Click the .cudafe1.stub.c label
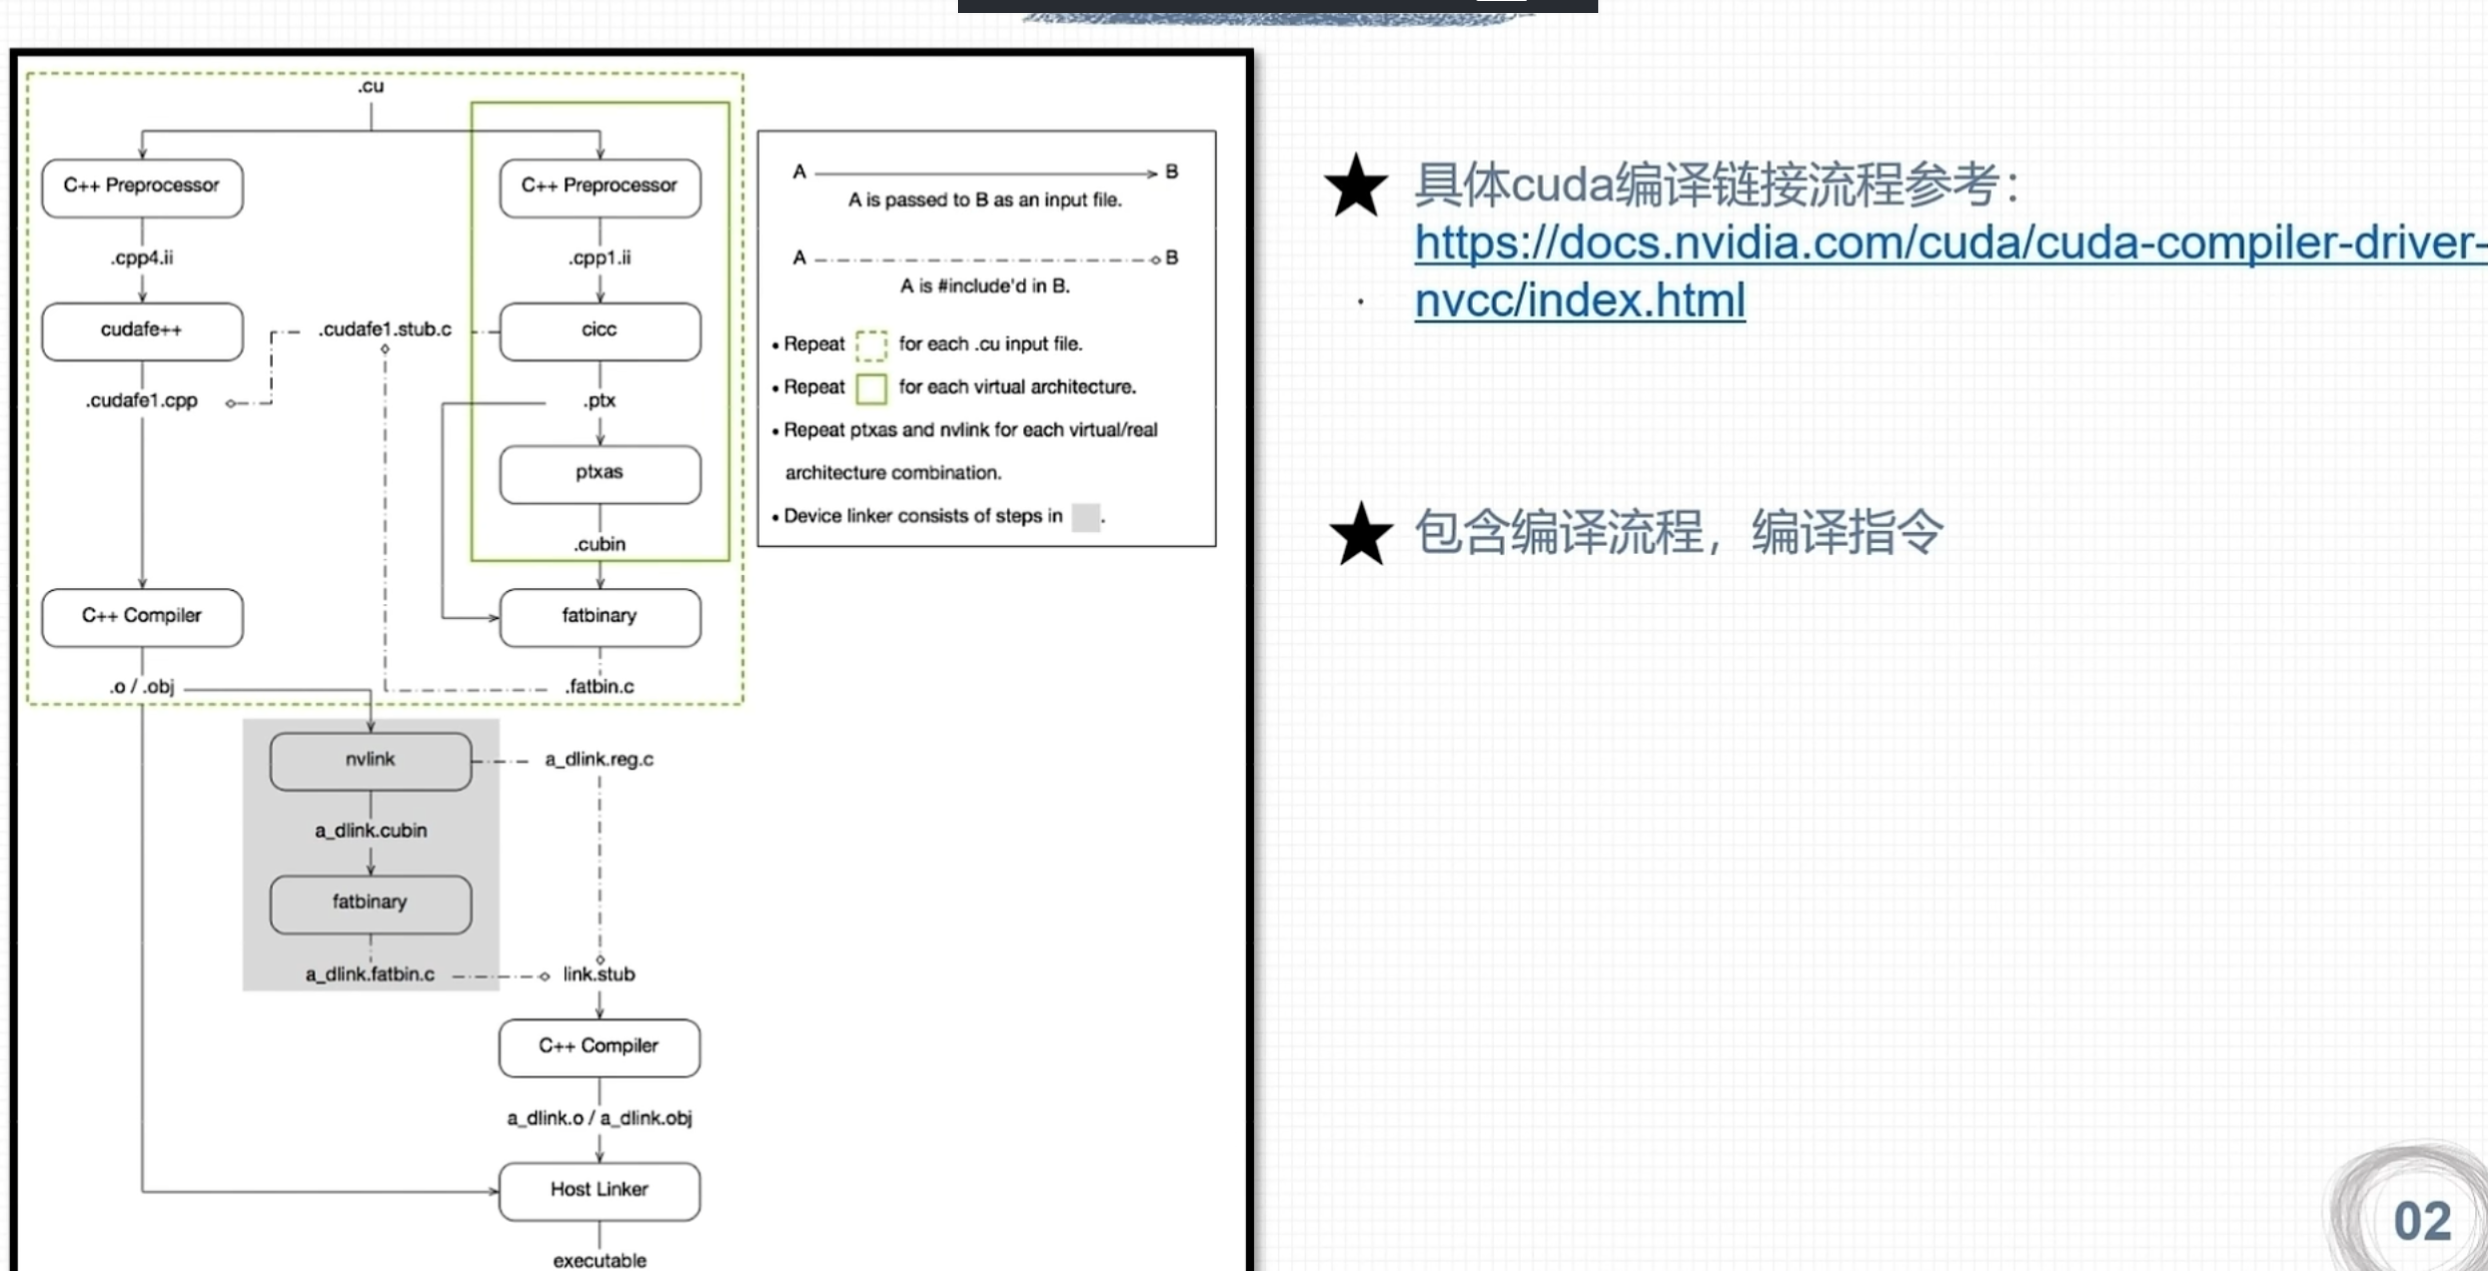This screenshot has height=1271, width=2488. point(385,329)
